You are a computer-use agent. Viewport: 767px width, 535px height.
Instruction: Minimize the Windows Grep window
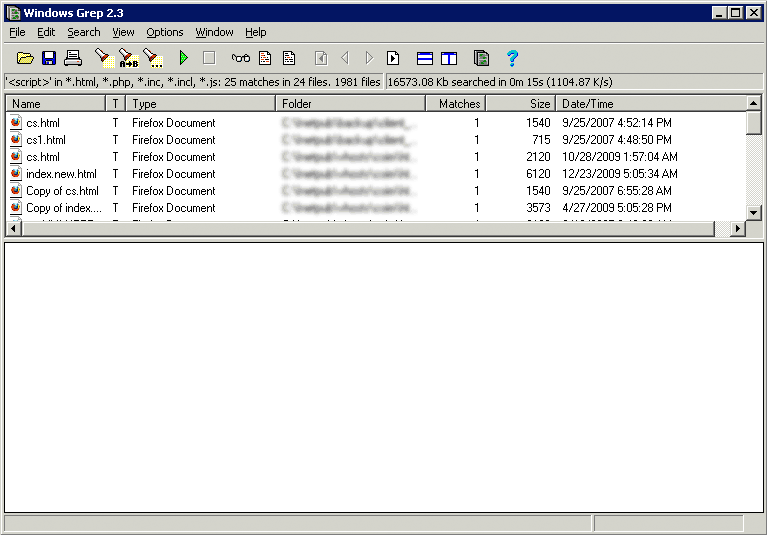coord(719,13)
